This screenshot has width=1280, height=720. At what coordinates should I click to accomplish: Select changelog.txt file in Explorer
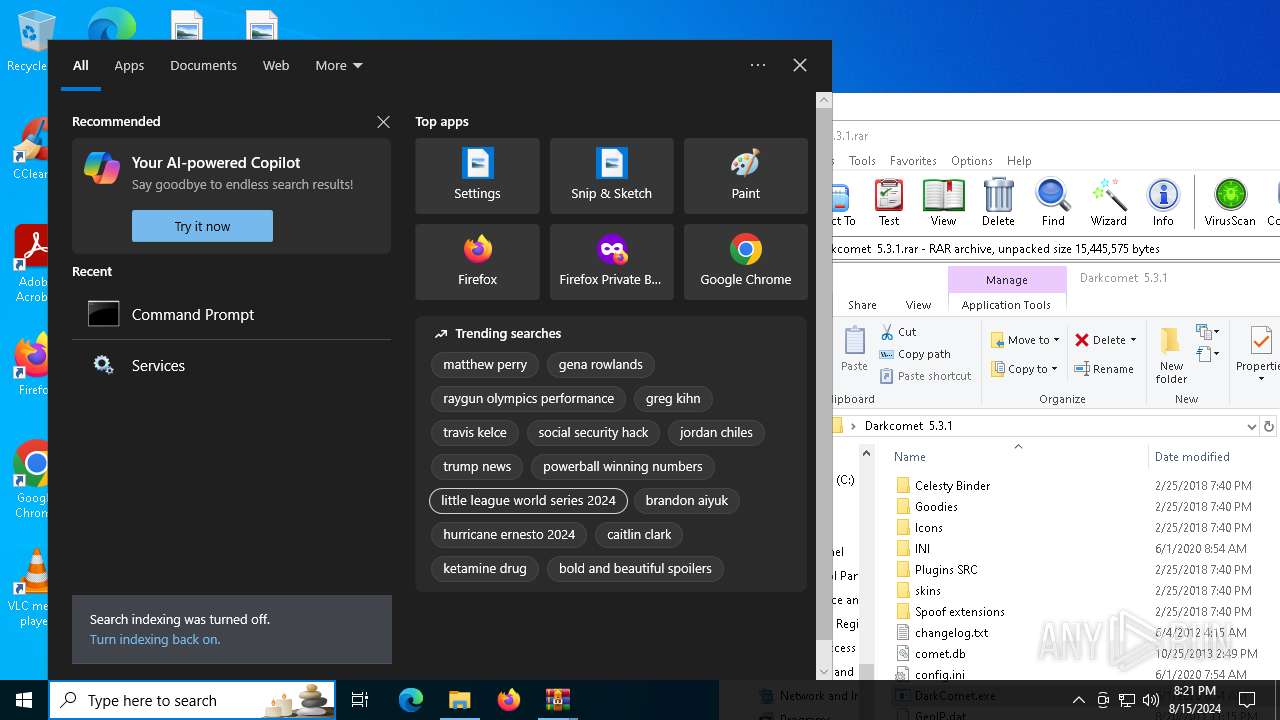coord(951,632)
